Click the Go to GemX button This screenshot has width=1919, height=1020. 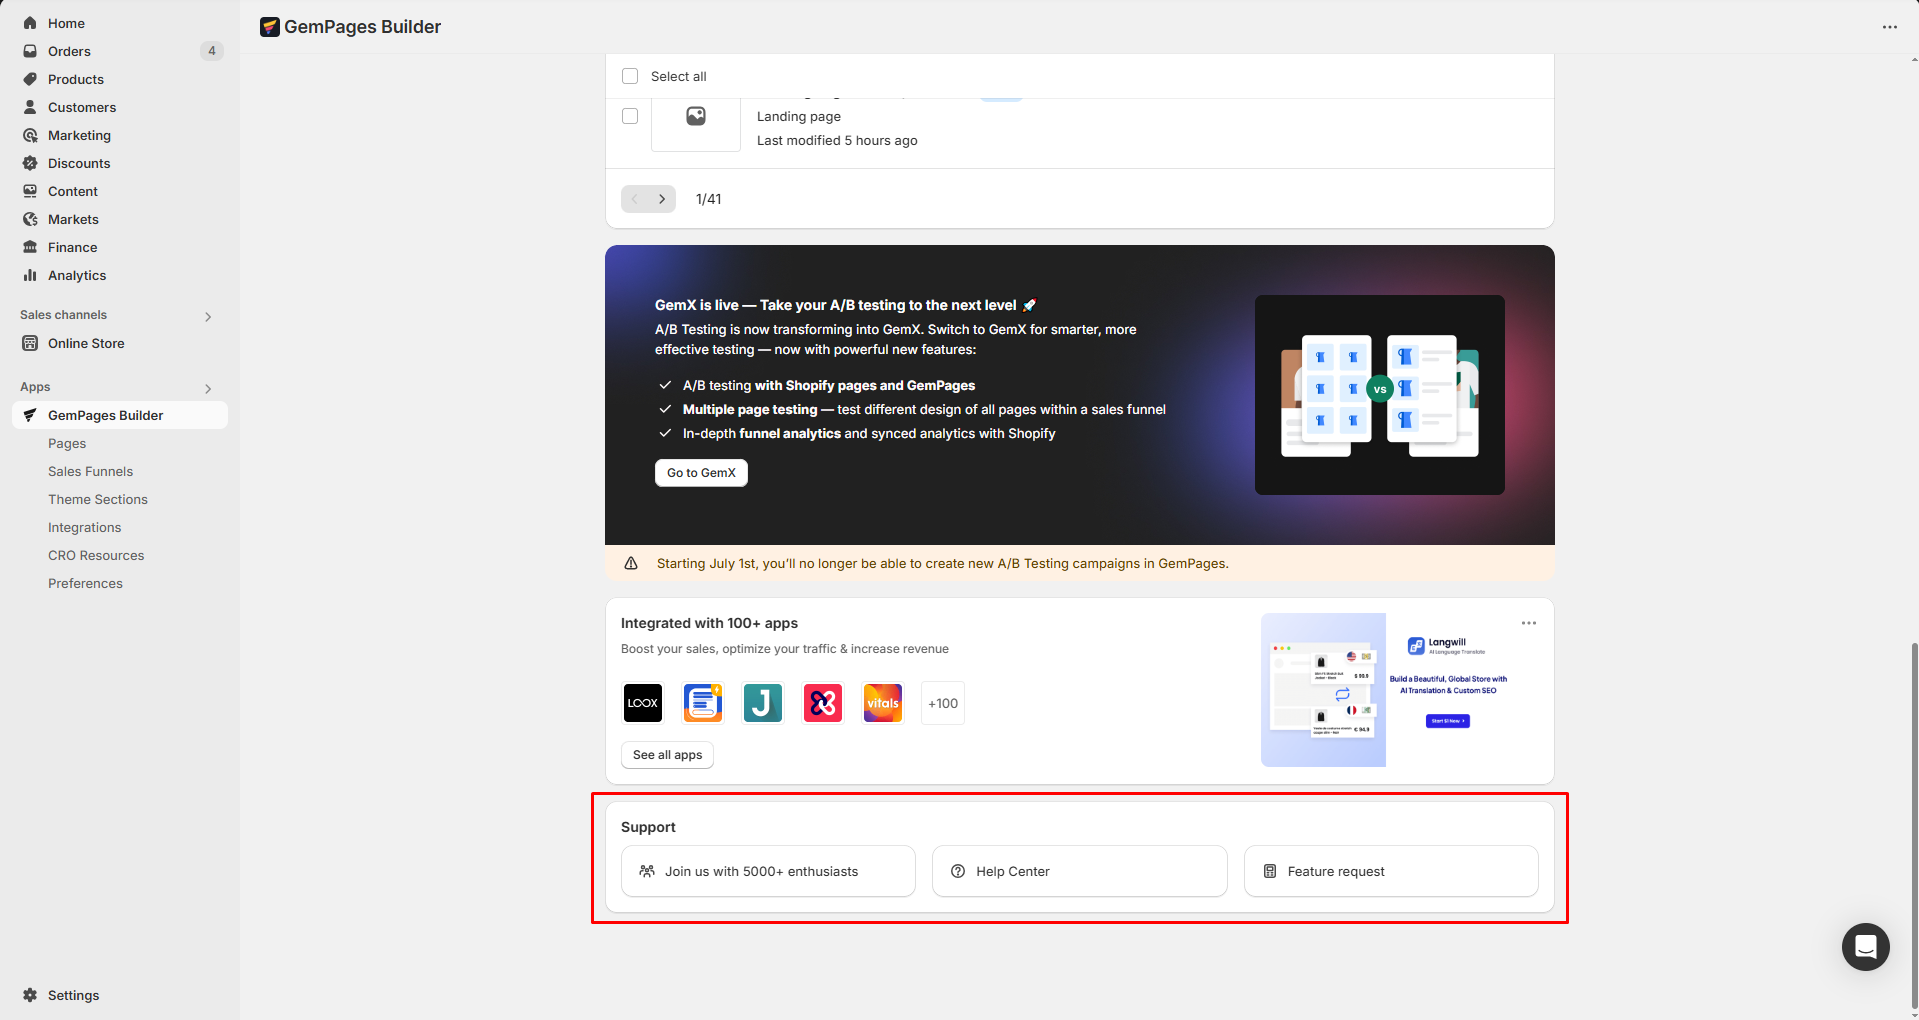click(701, 473)
